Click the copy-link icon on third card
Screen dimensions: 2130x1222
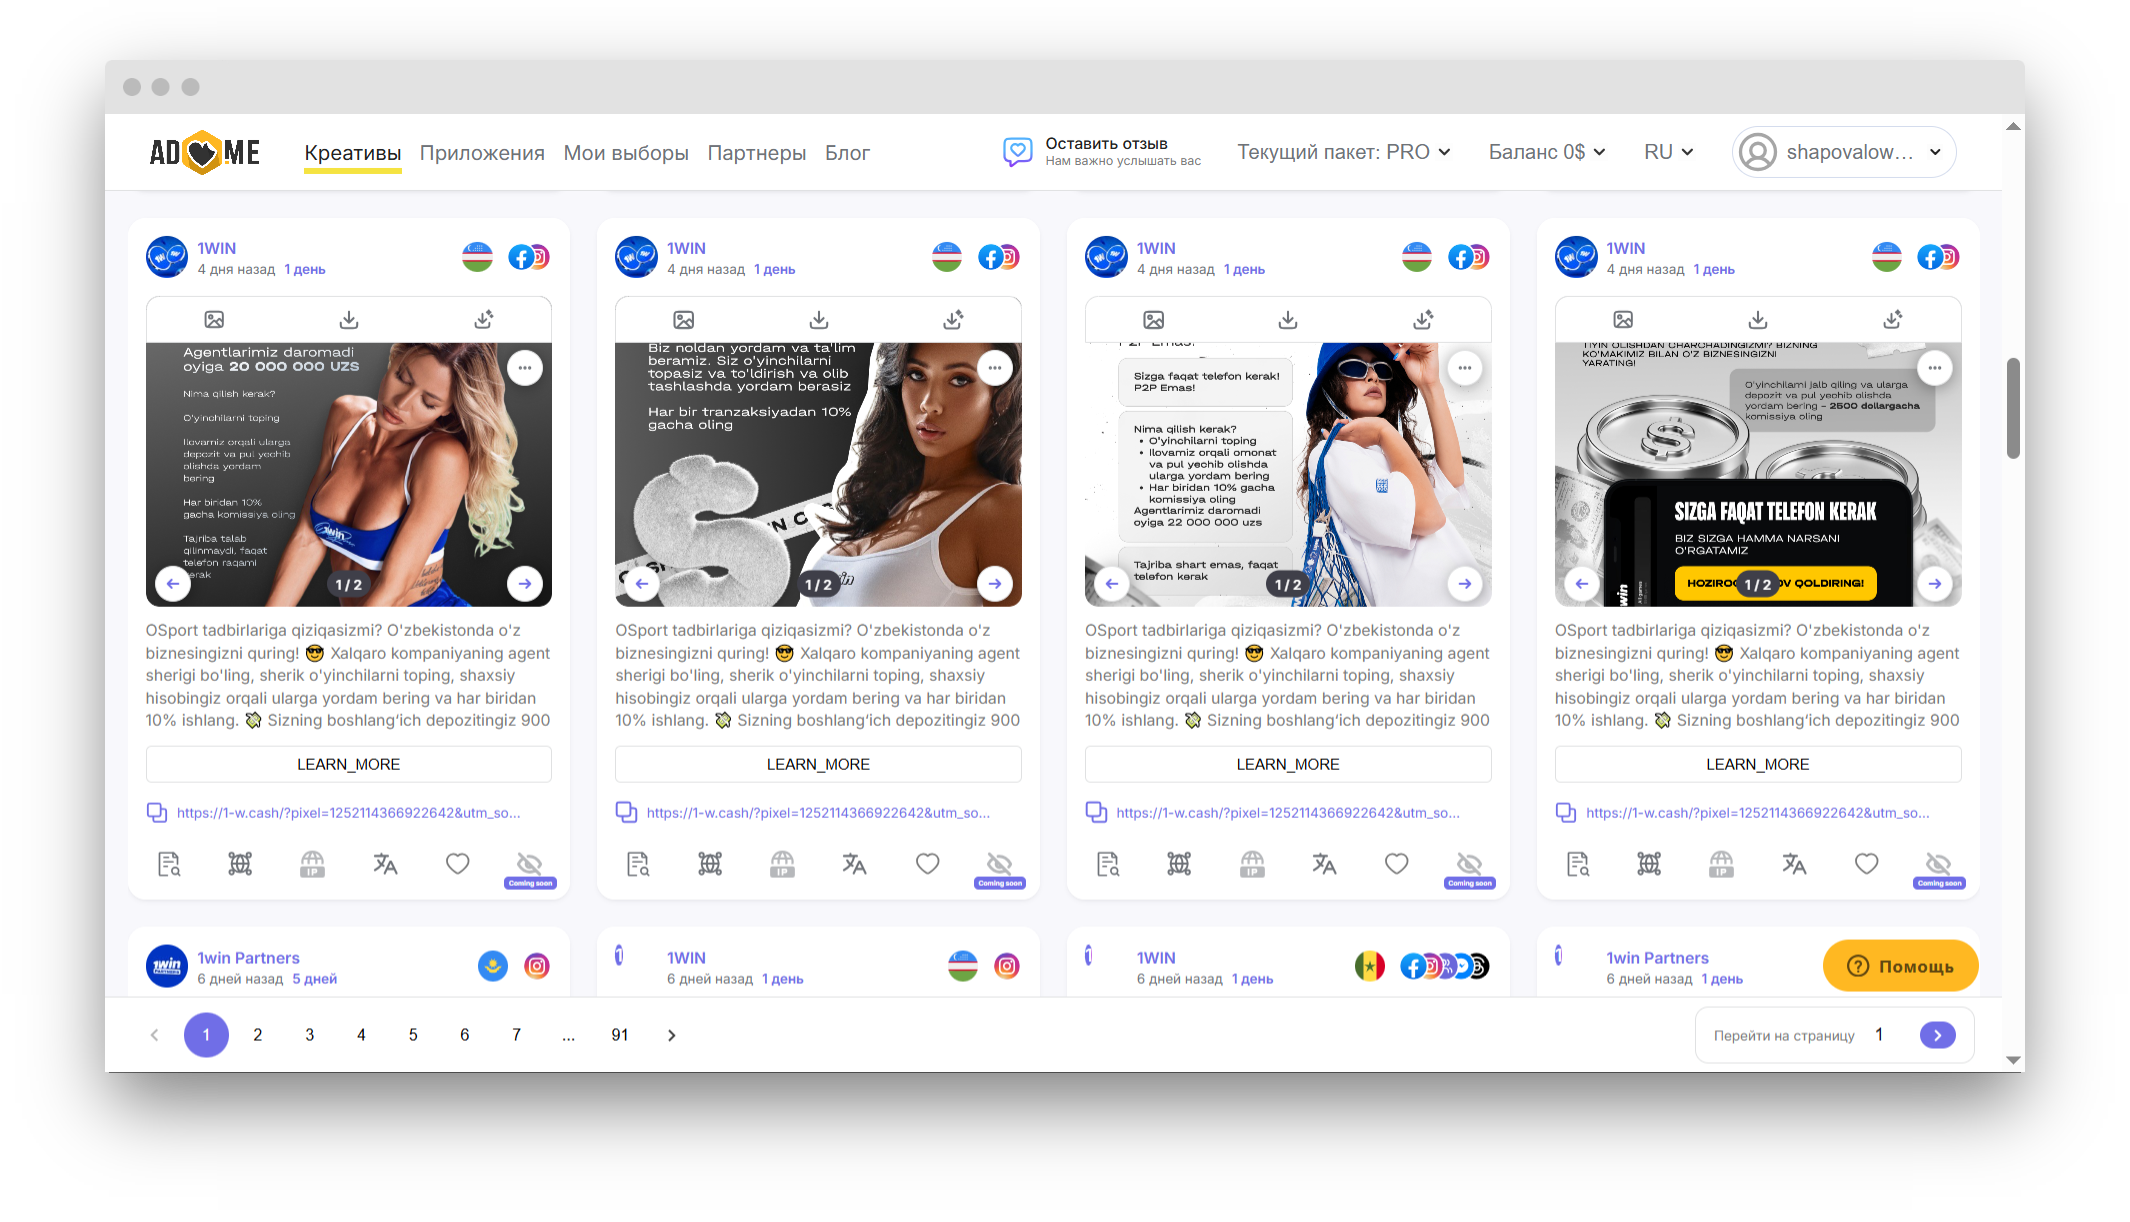[1096, 813]
